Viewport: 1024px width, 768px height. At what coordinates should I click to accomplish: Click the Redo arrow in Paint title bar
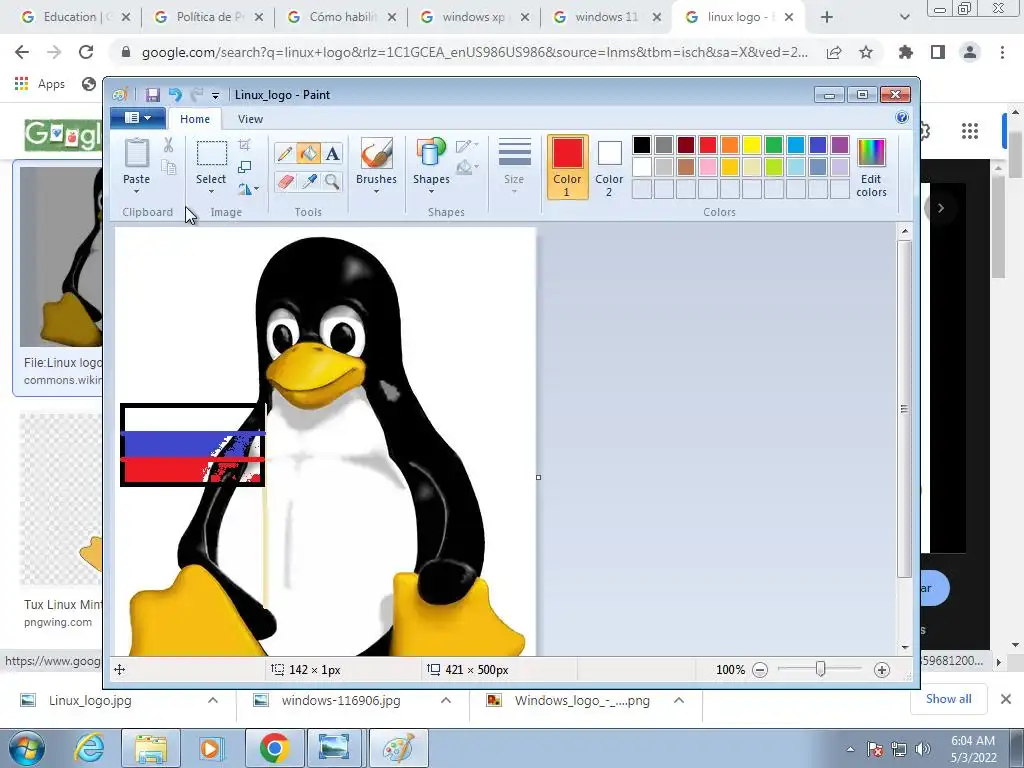pos(196,95)
